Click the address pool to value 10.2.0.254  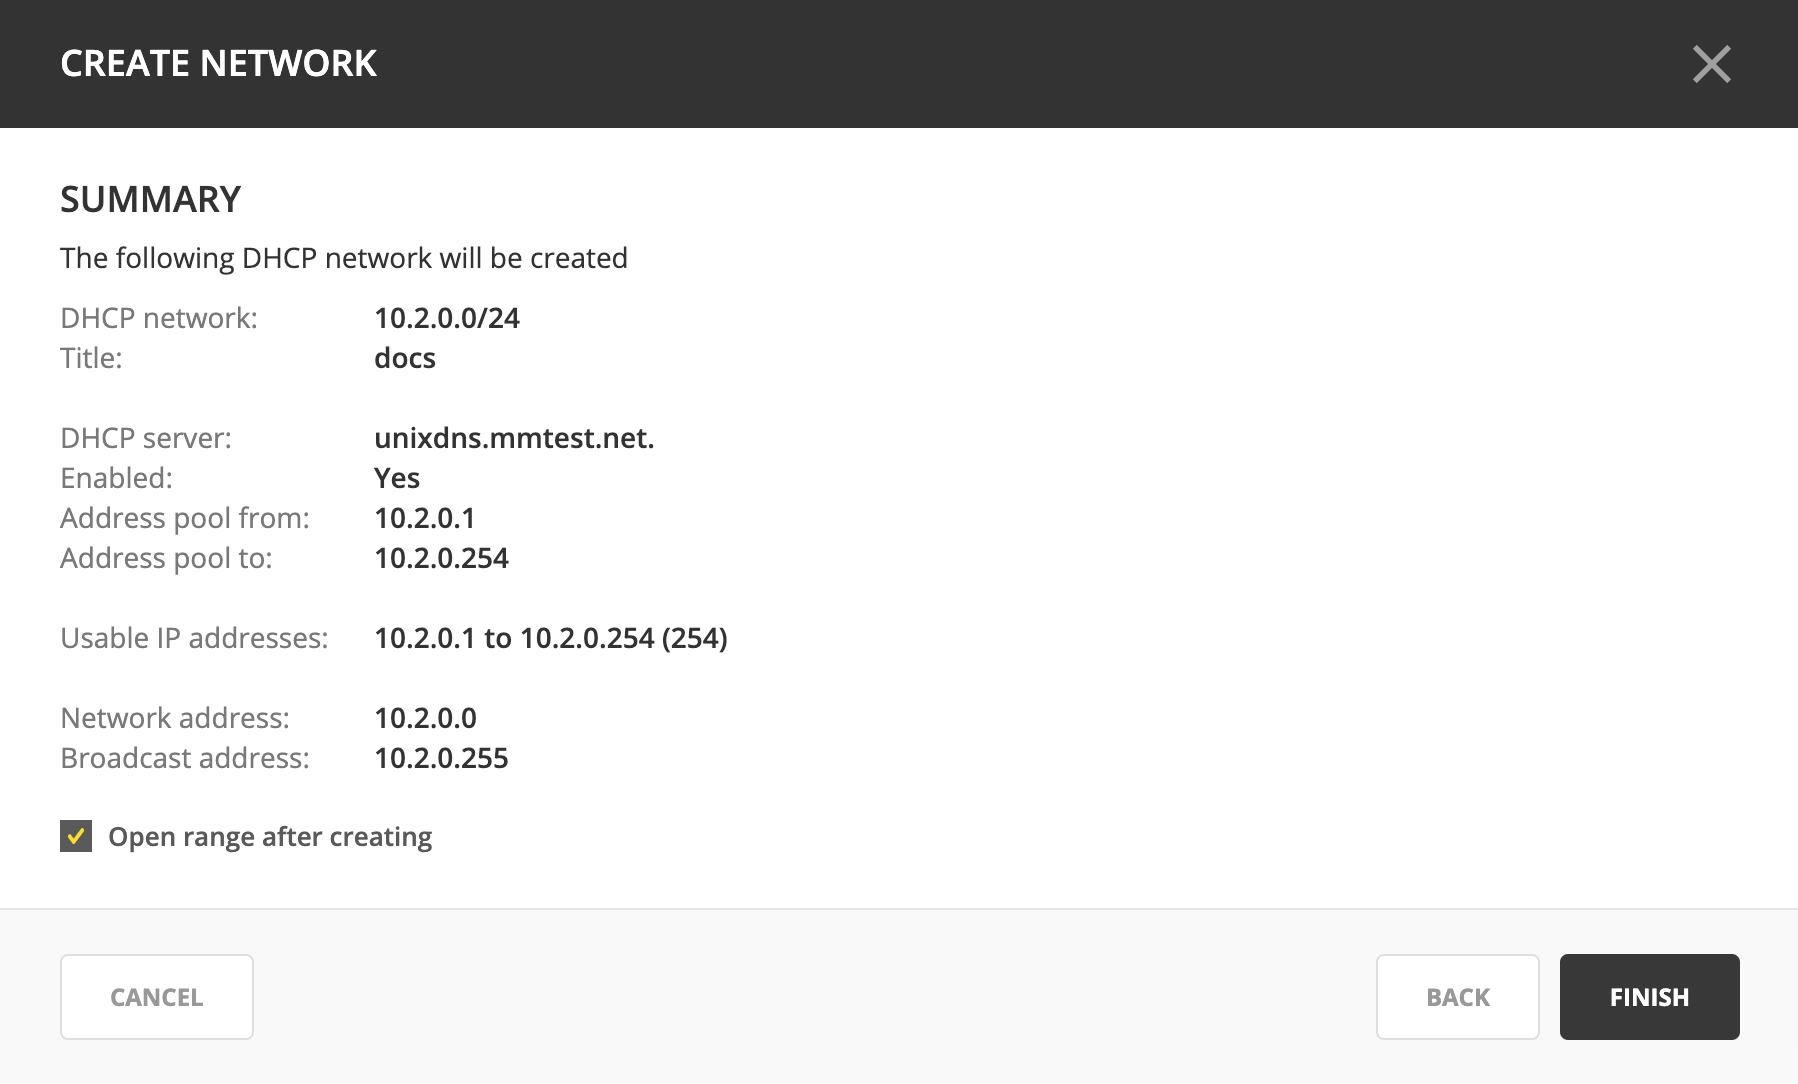(441, 558)
